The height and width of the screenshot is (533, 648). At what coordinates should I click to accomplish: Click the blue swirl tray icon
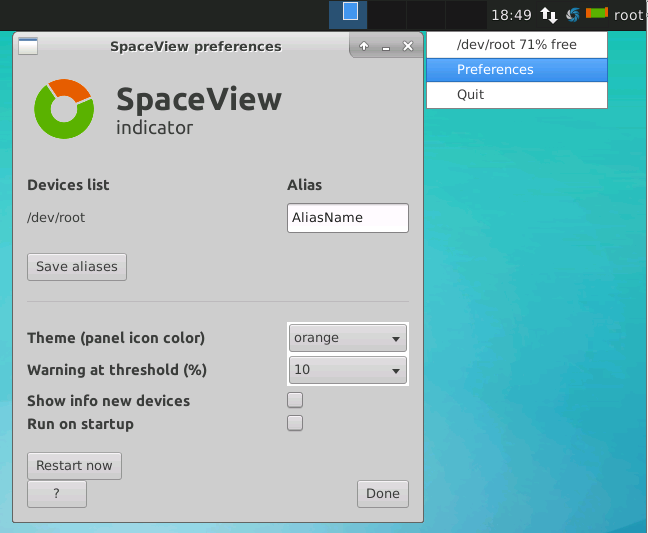tap(573, 15)
